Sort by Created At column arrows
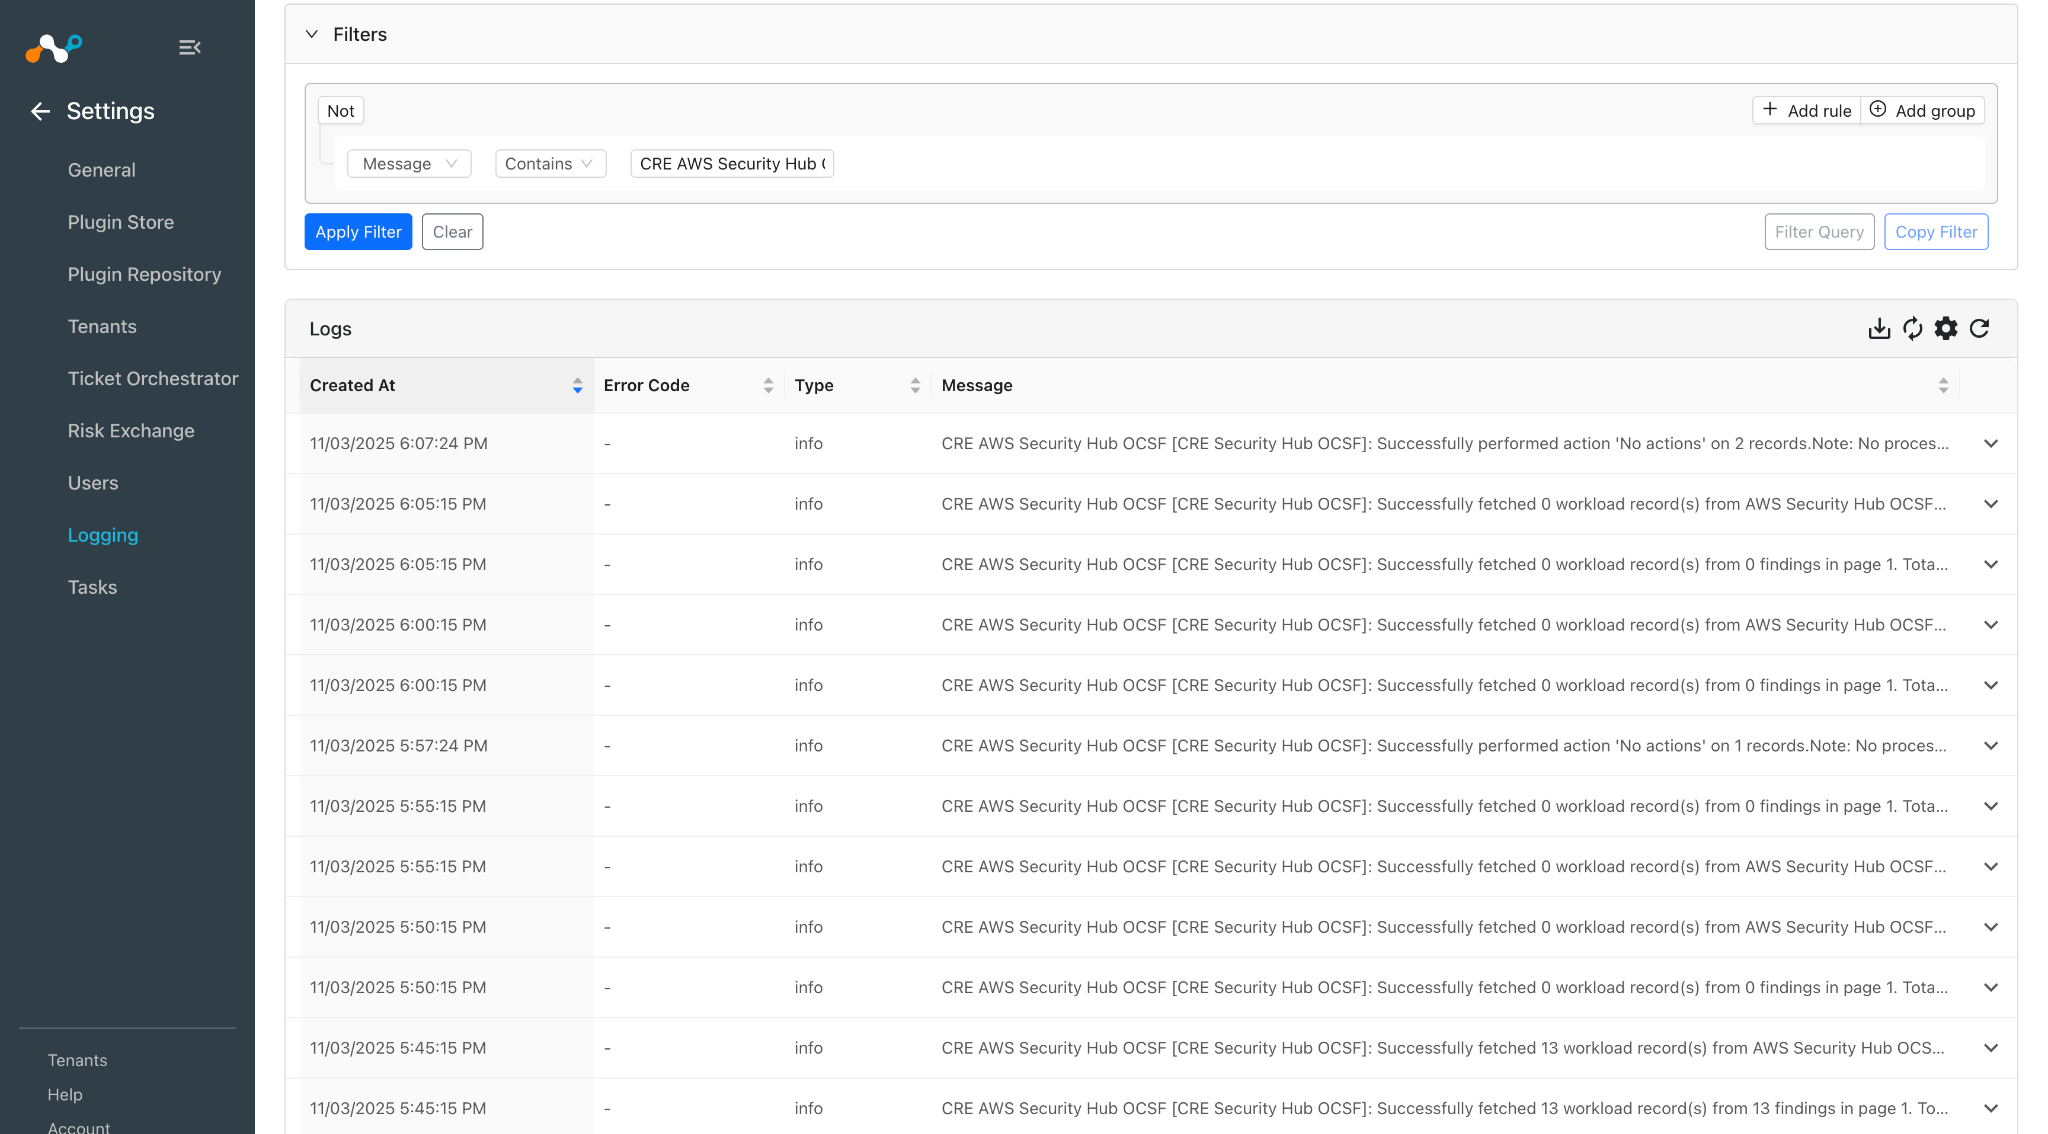The image size is (2048, 1134). click(577, 386)
